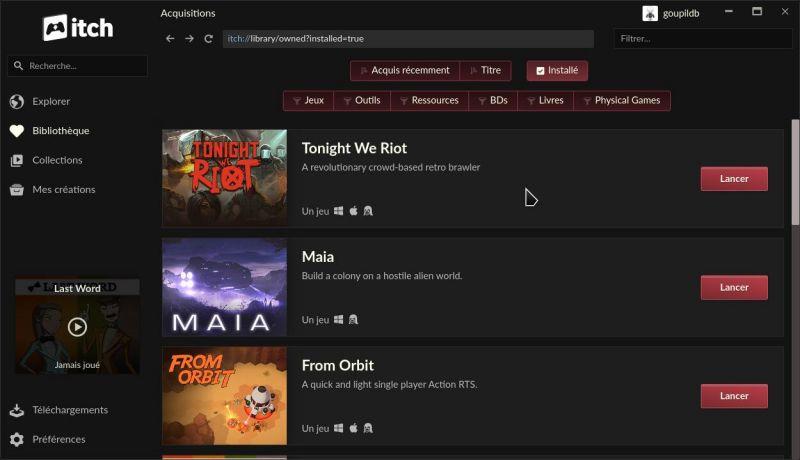Click the itch://library address bar
Image resolution: width=800 pixels, height=460 pixels.
point(408,39)
